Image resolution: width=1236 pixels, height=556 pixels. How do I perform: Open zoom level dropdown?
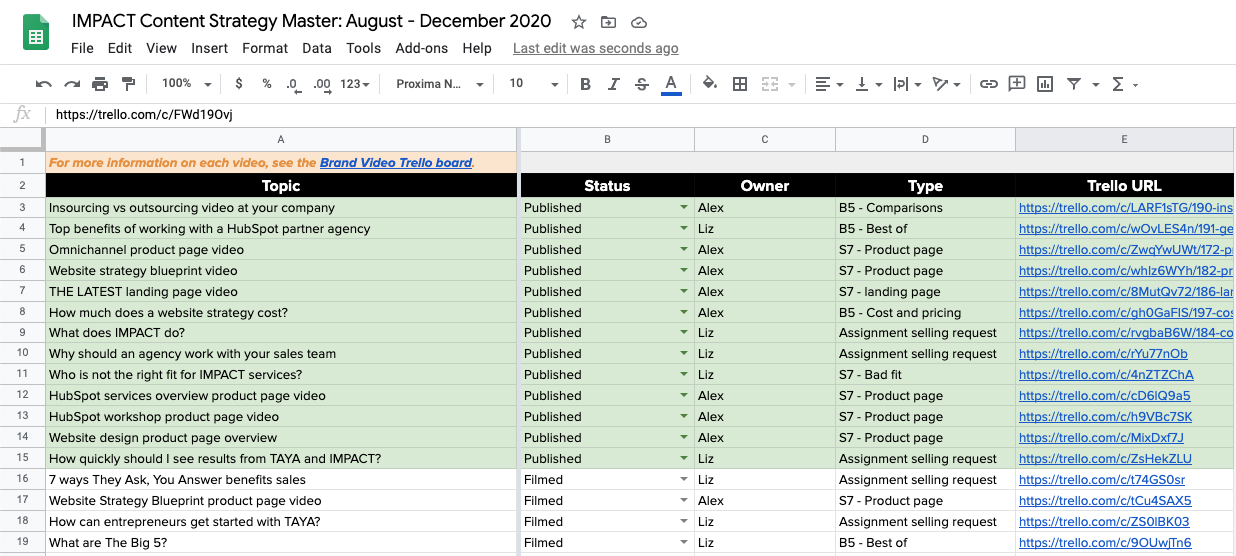(186, 84)
